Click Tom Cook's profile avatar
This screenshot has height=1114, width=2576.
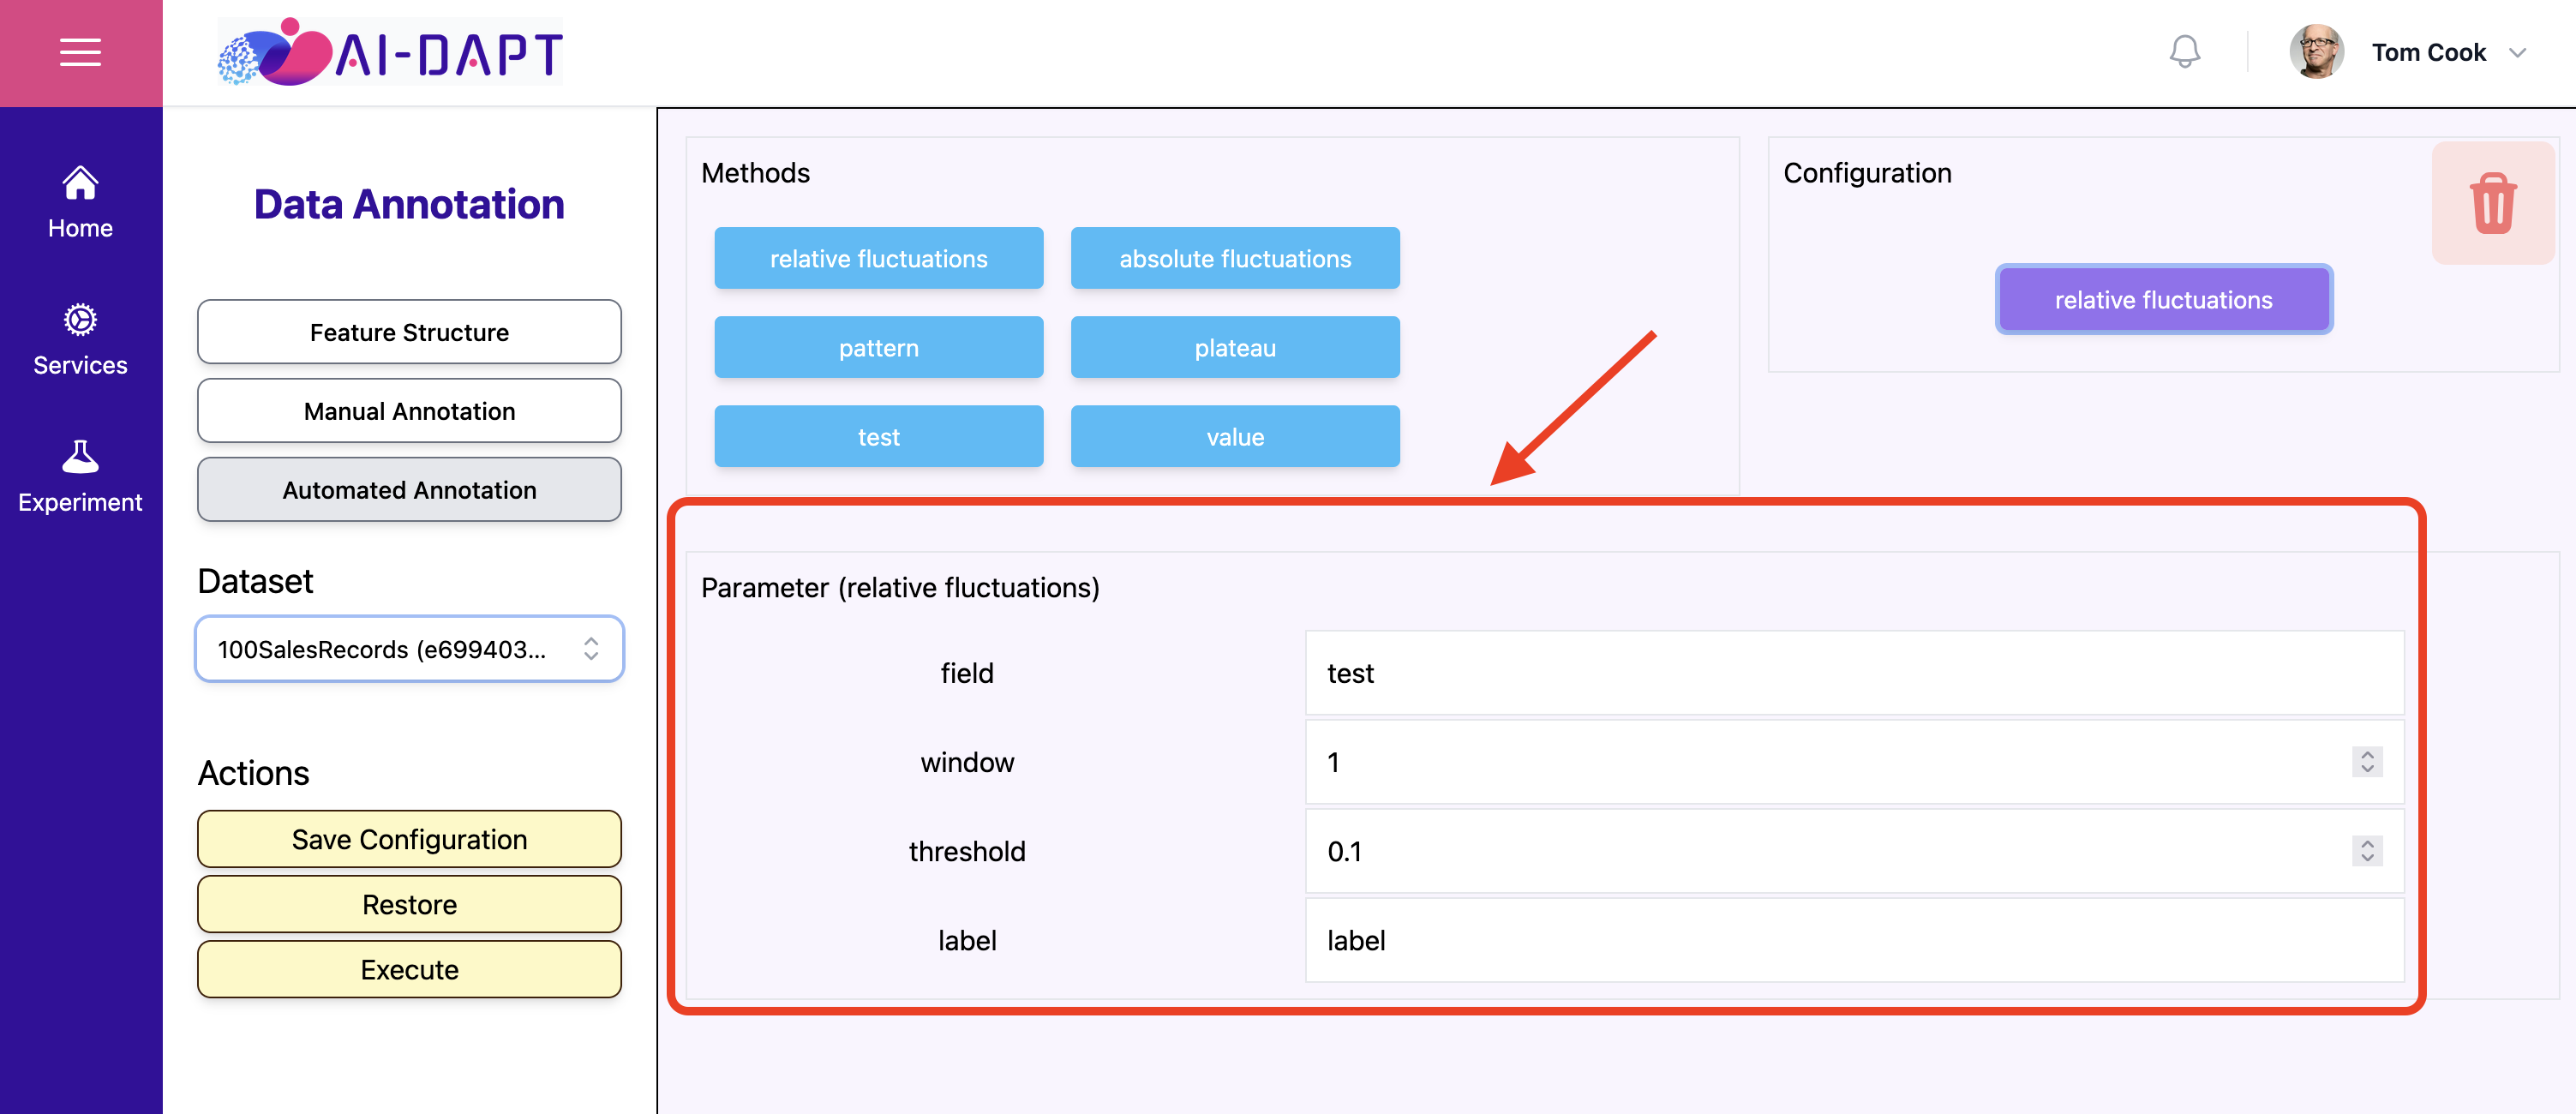click(x=2317, y=52)
